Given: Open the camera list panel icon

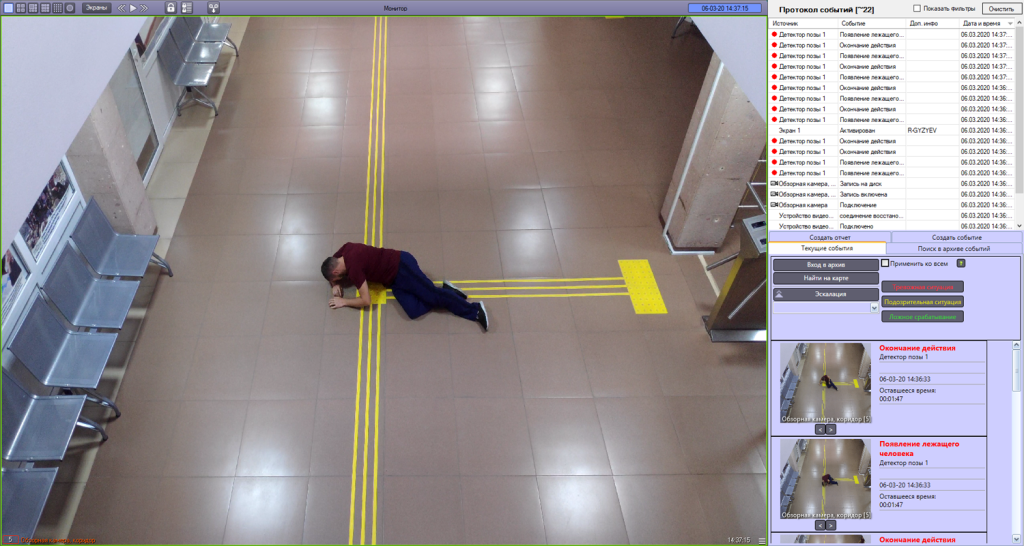Looking at the screenshot, I should point(186,8).
